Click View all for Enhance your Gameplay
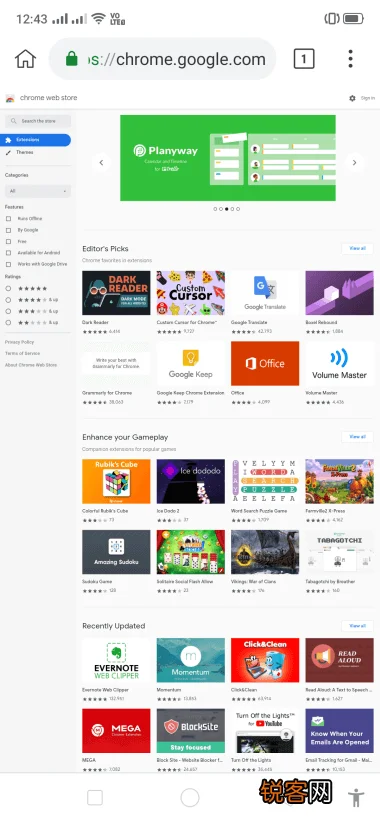This screenshot has height=823, width=380. 357,437
